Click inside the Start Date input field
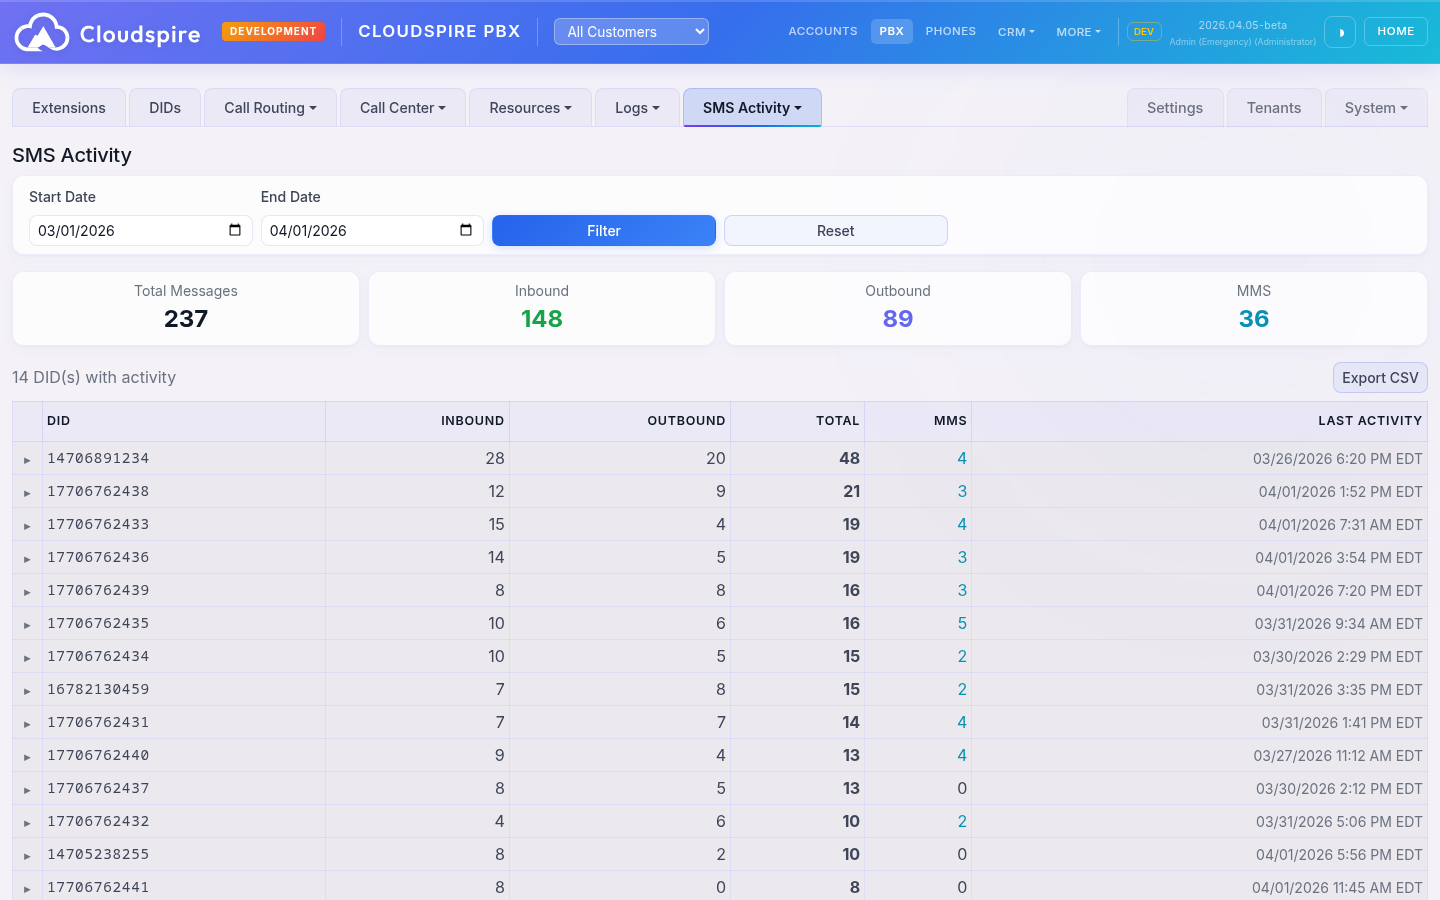The width and height of the screenshot is (1440, 900). 120,230
